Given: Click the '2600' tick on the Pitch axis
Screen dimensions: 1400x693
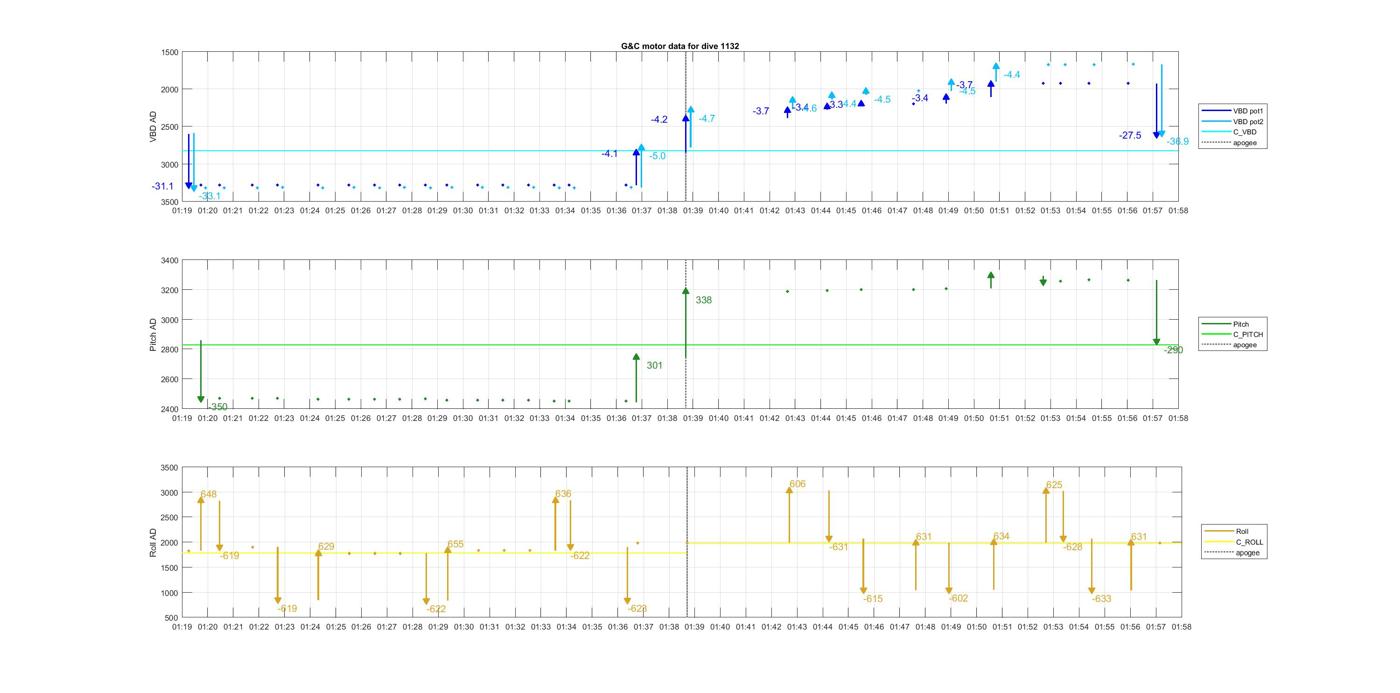Looking at the screenshot, I should (x=169, y=379).
